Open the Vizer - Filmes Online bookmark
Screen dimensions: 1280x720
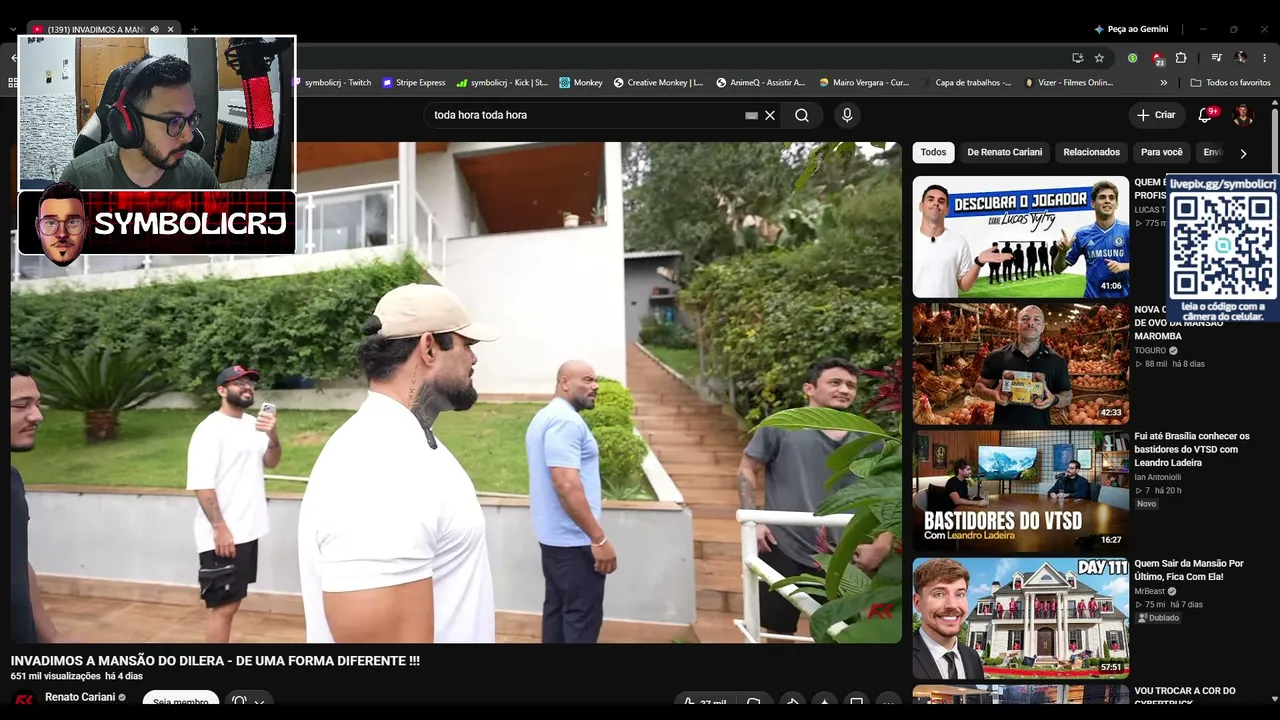[x=1069, y=83]
